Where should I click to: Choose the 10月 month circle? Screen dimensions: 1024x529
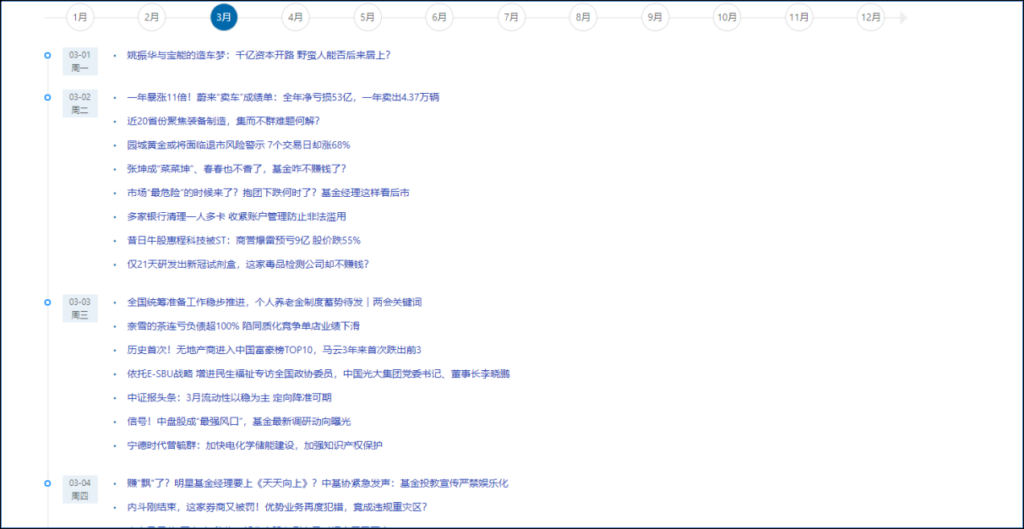click(x=727, y=17)
